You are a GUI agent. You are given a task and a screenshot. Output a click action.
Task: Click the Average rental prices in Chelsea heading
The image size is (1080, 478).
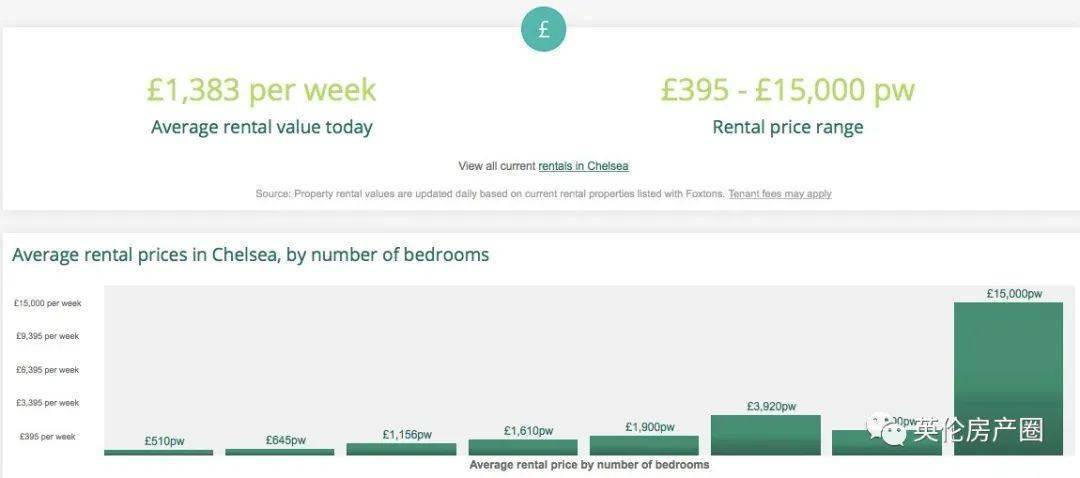tap(251, 255)
